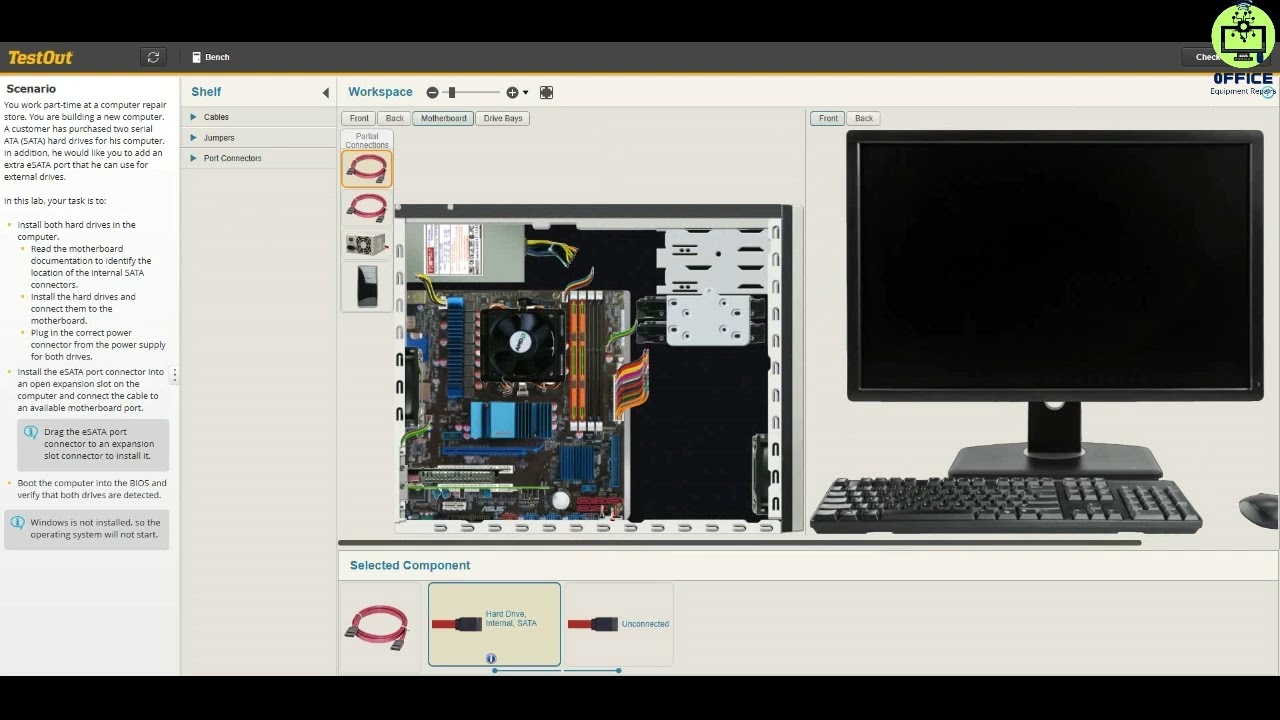The image size is (1280, 720).
Task: Zoom in the workspace with plus icon
Action: 512,92
